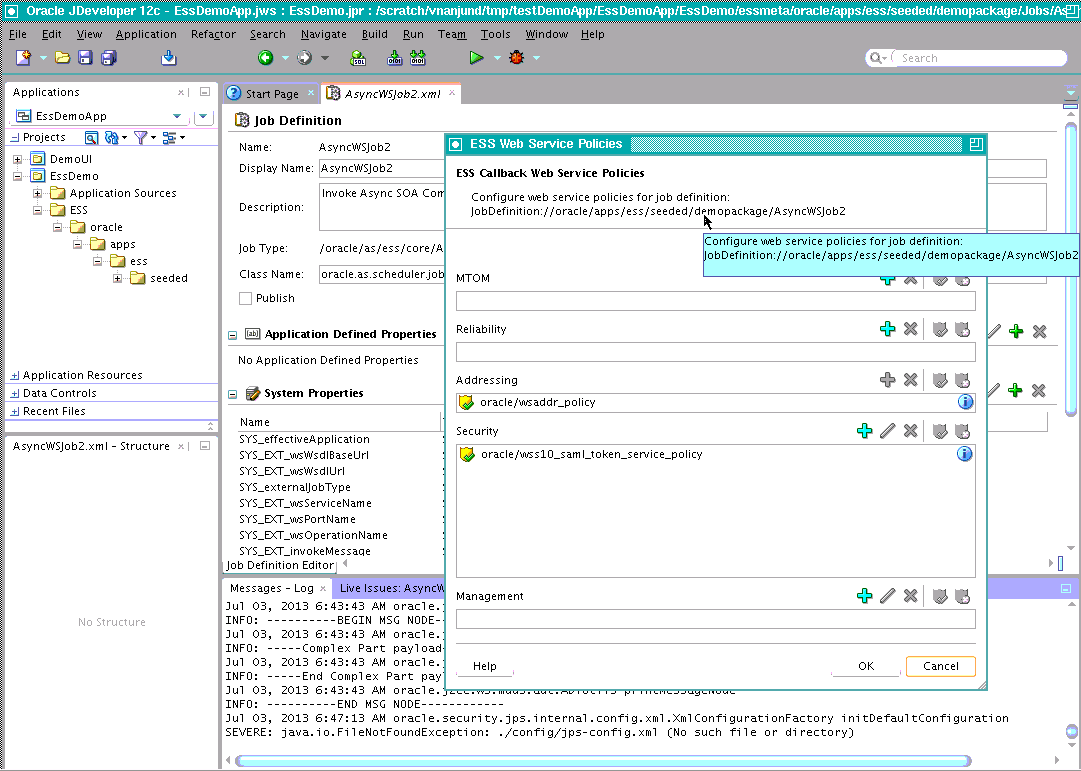
Task: Click info icon for wss10_saml_token_service_policy
Action: point(964,454)
